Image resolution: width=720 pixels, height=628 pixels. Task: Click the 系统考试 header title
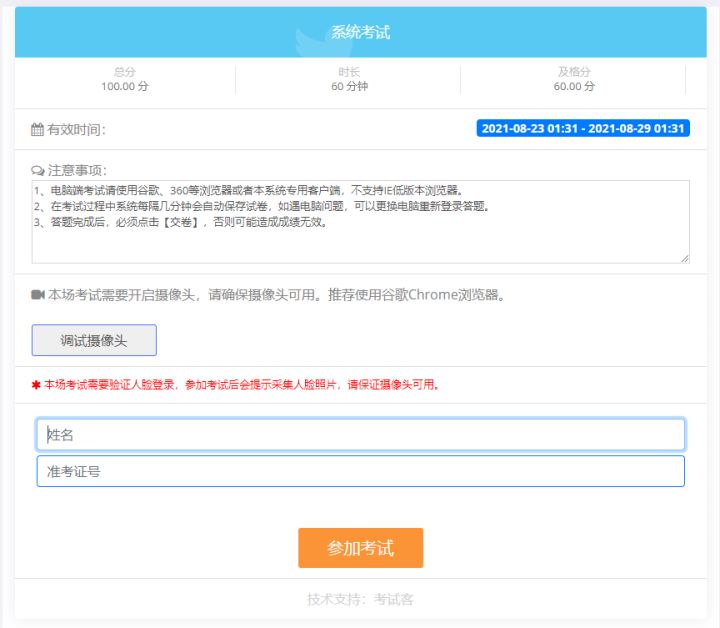[x=360, y=32]
